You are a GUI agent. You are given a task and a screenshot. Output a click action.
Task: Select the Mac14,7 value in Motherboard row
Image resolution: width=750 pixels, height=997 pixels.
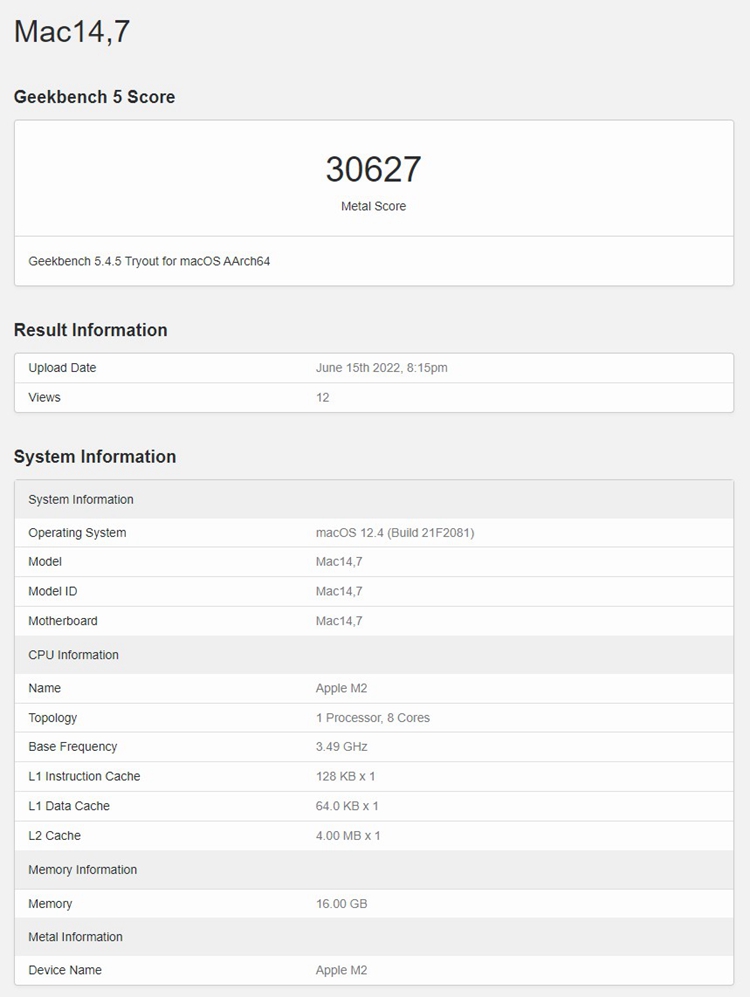339,621
